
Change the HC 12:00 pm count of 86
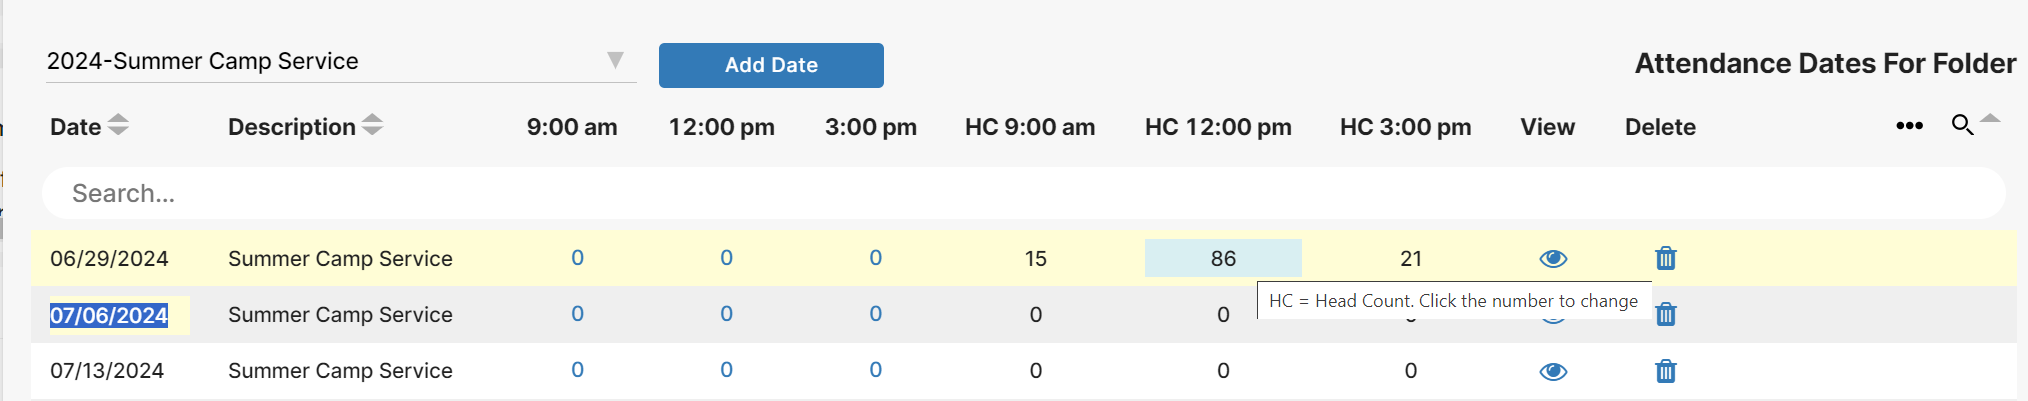click(x=1223, y=258)
